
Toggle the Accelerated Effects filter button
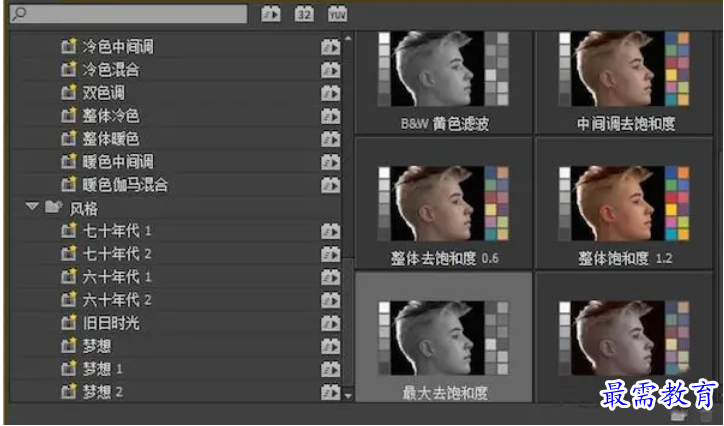[x=271, y=14]
